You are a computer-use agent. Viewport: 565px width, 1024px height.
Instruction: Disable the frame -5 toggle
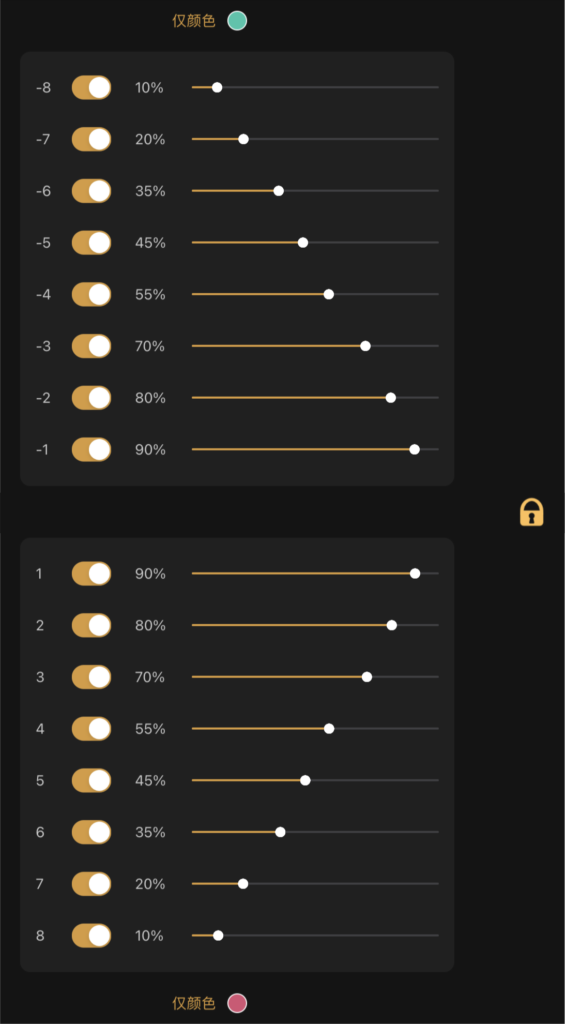pyautogui.click(x=91, y=243)
